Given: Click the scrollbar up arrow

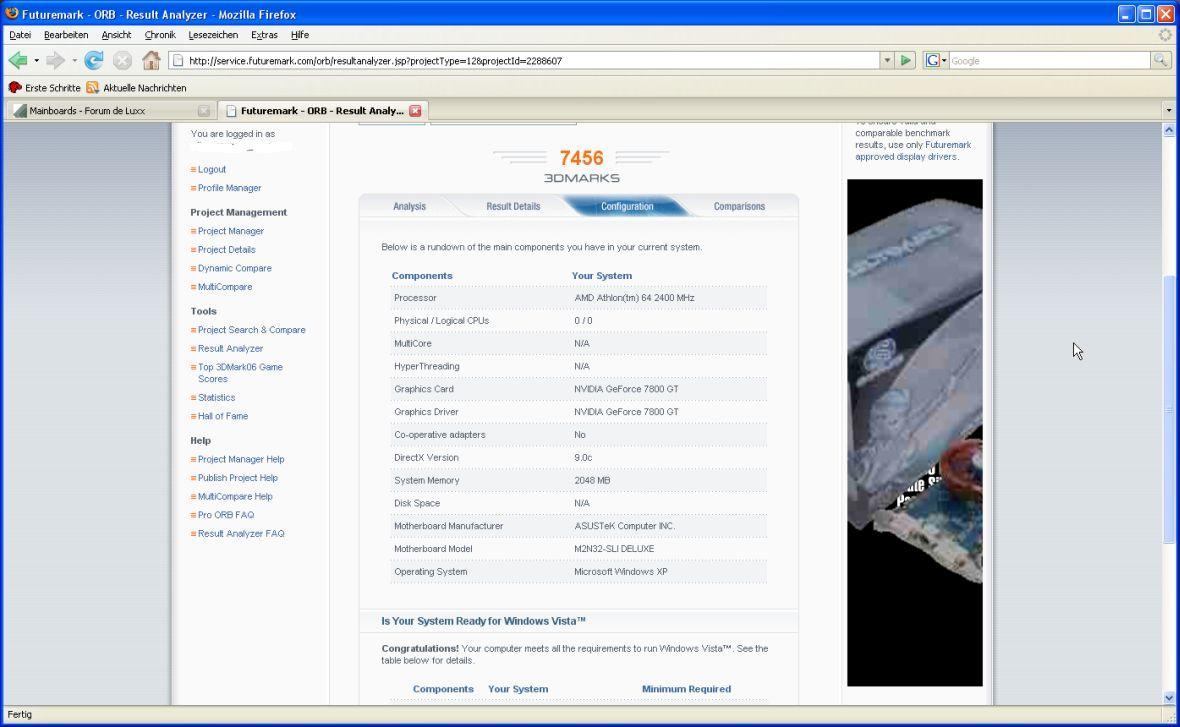Looking at the screenshot, I should [x=1169, y=130].
